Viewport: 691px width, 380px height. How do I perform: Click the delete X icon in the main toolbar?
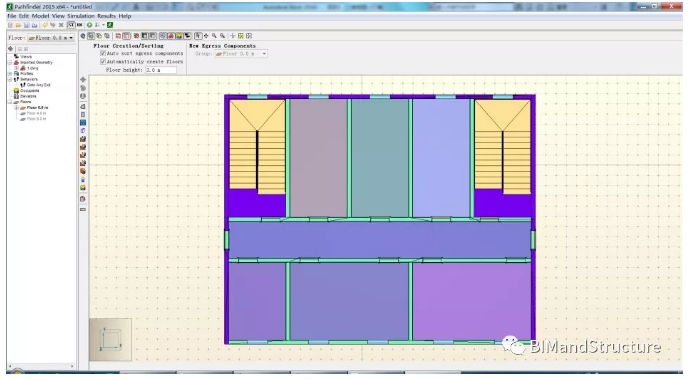(61, 25)
